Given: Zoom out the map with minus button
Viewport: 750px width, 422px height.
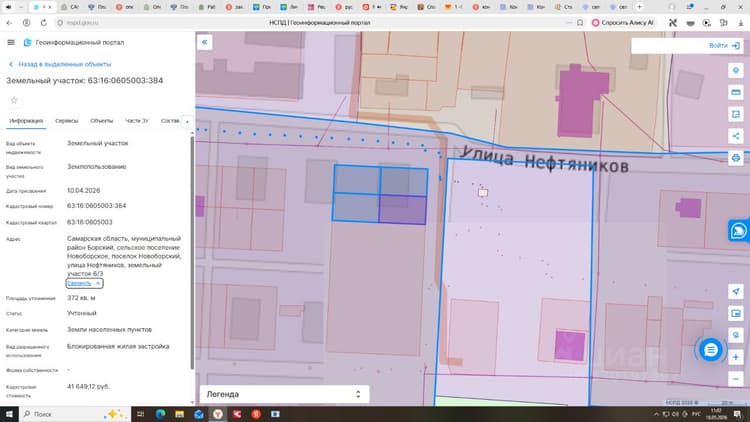Looking at the screenshot, I should [736, 379].
